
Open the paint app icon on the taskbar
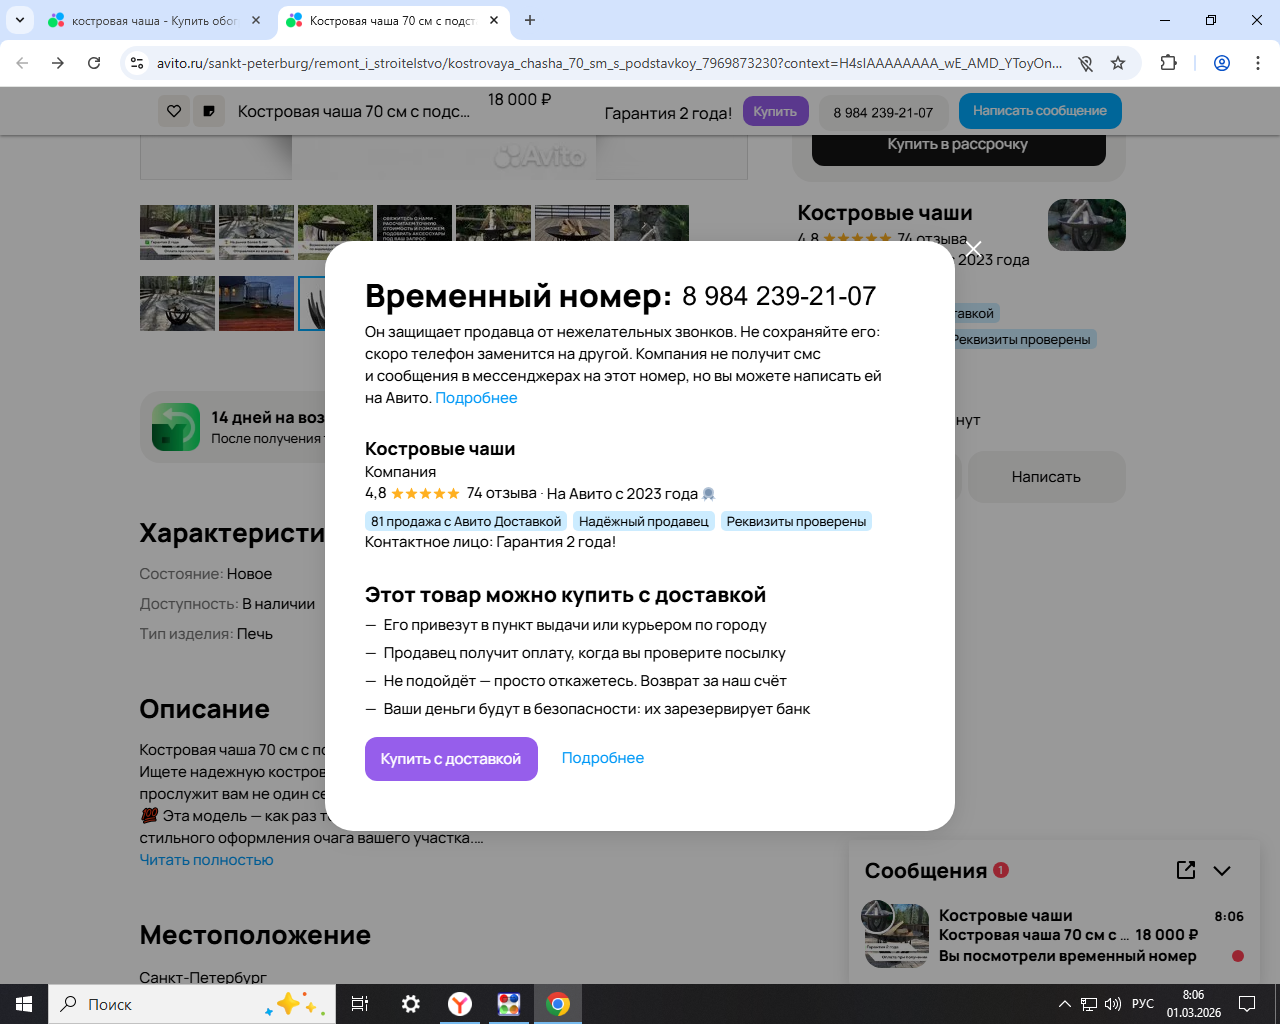point(509,1004)
